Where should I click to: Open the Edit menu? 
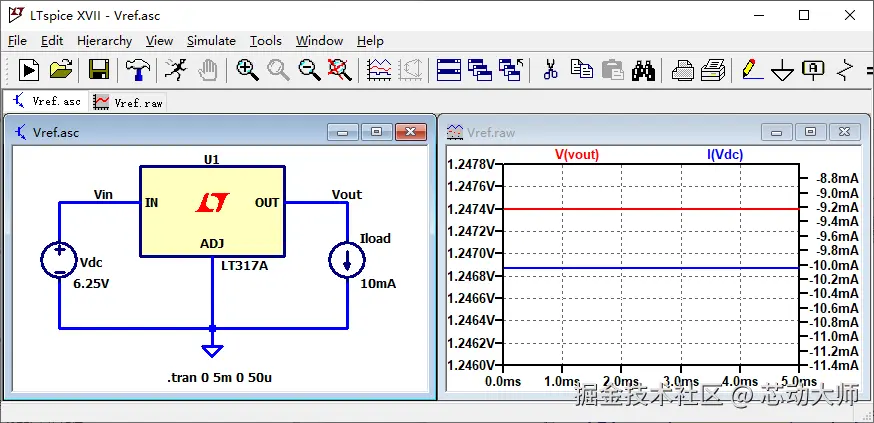[52, 41]
